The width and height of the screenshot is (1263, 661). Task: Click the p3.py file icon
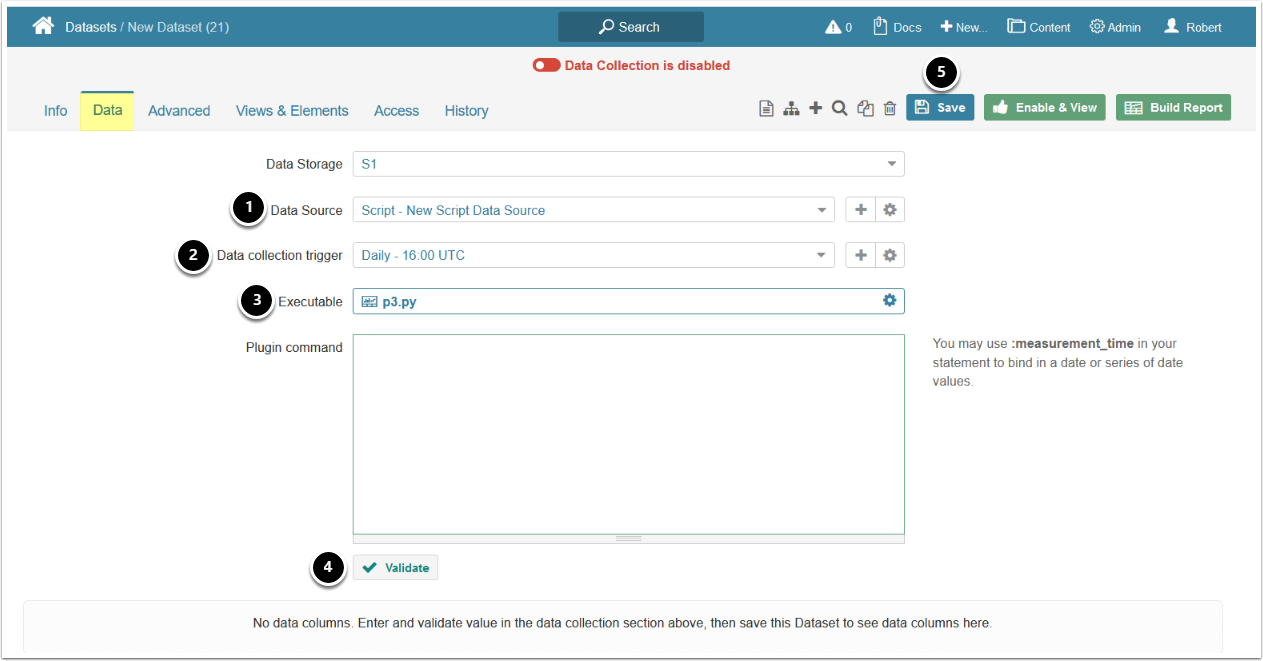(369, 301)
